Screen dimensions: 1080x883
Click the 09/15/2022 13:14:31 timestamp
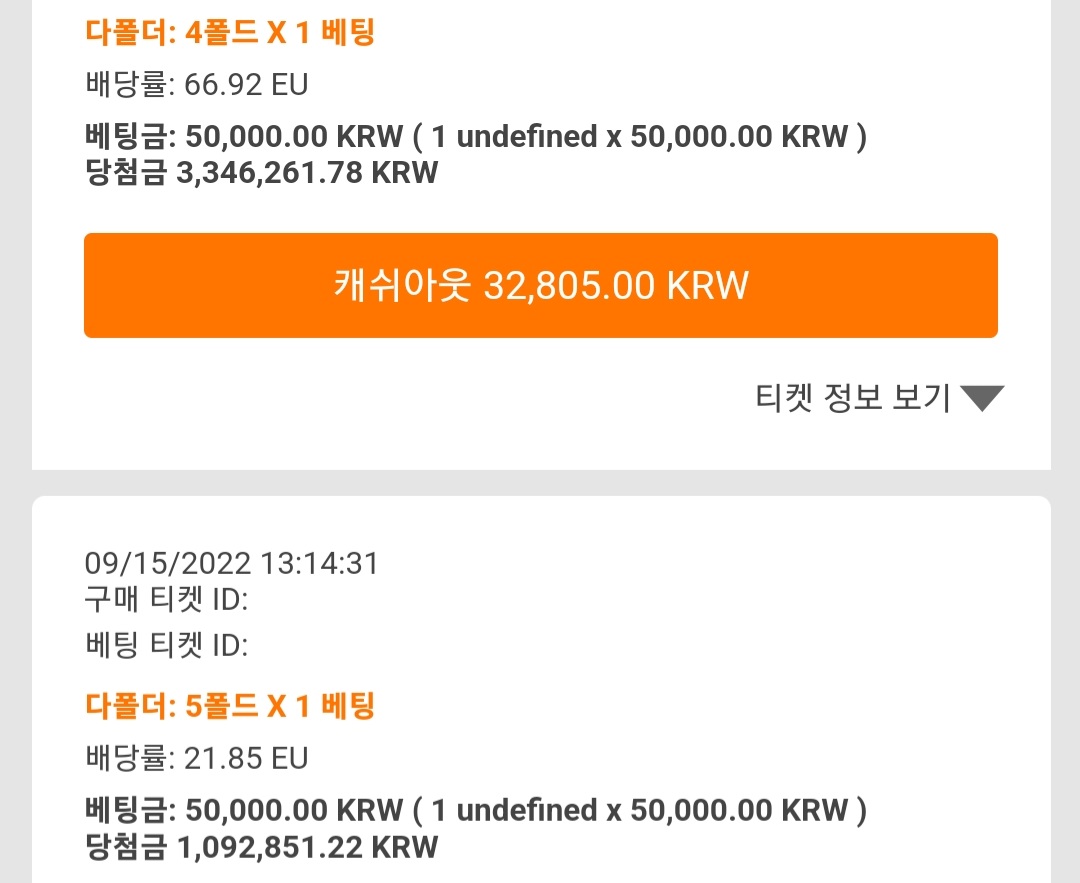(231, 563)
